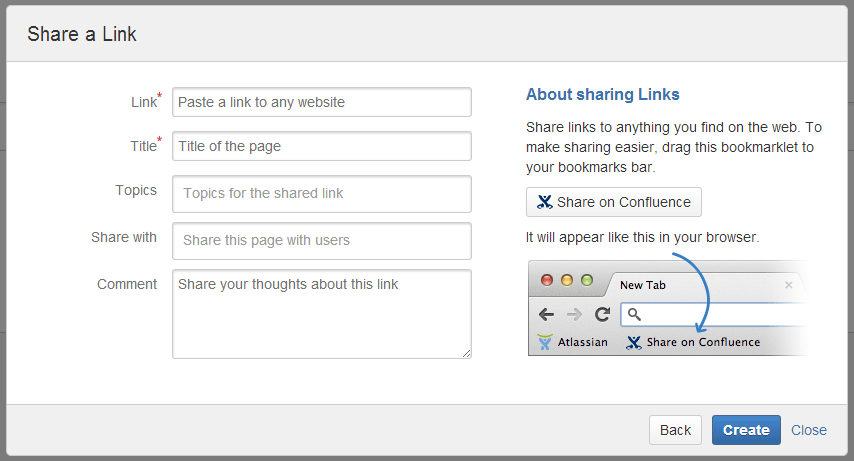Viewport: 854px width, 461px height.
Task: Click the Comment text area
Action: pos(322,314)
